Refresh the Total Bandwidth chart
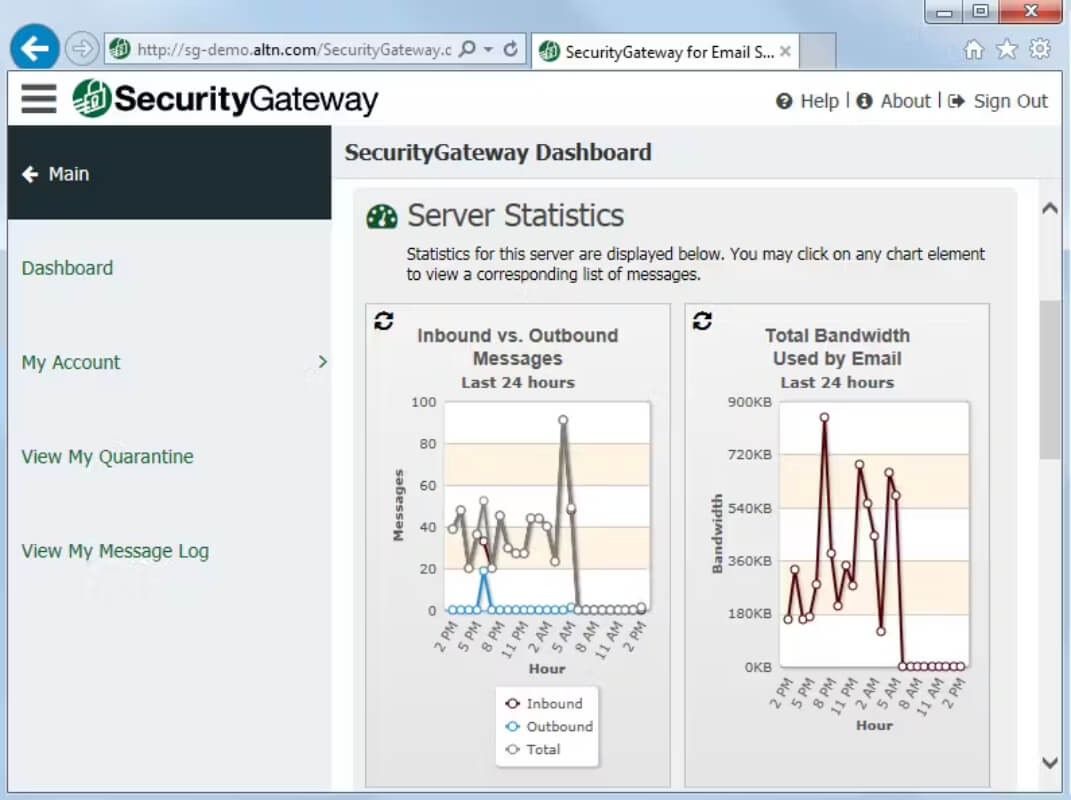 (702, 320)
